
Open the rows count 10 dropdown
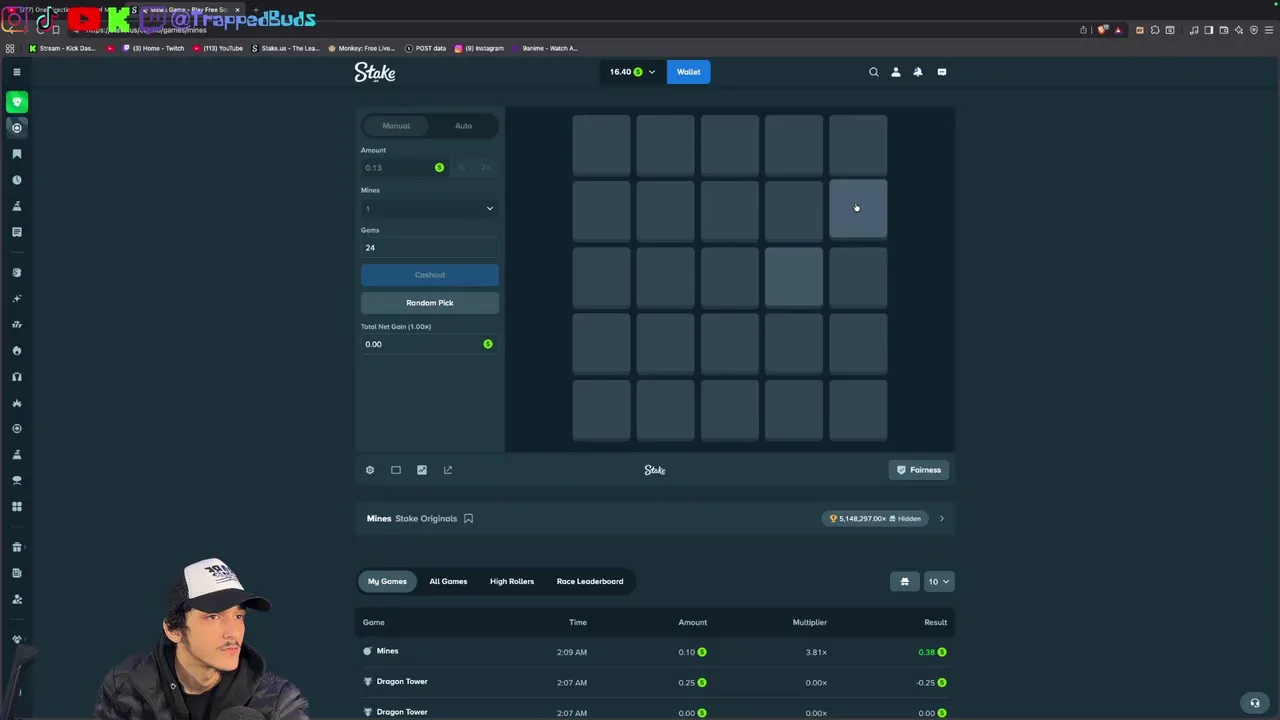pos(939,582)
